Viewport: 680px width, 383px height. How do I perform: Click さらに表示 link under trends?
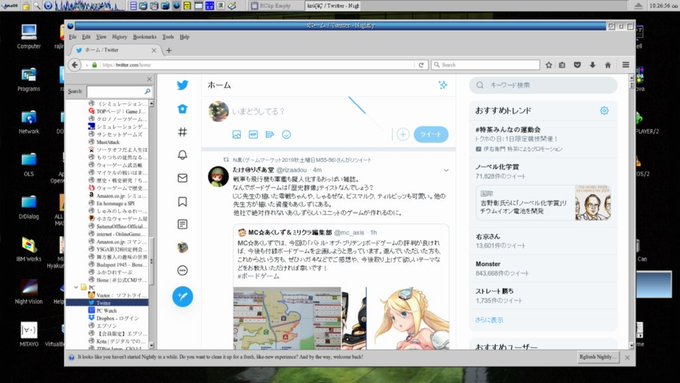pos(489,320)
